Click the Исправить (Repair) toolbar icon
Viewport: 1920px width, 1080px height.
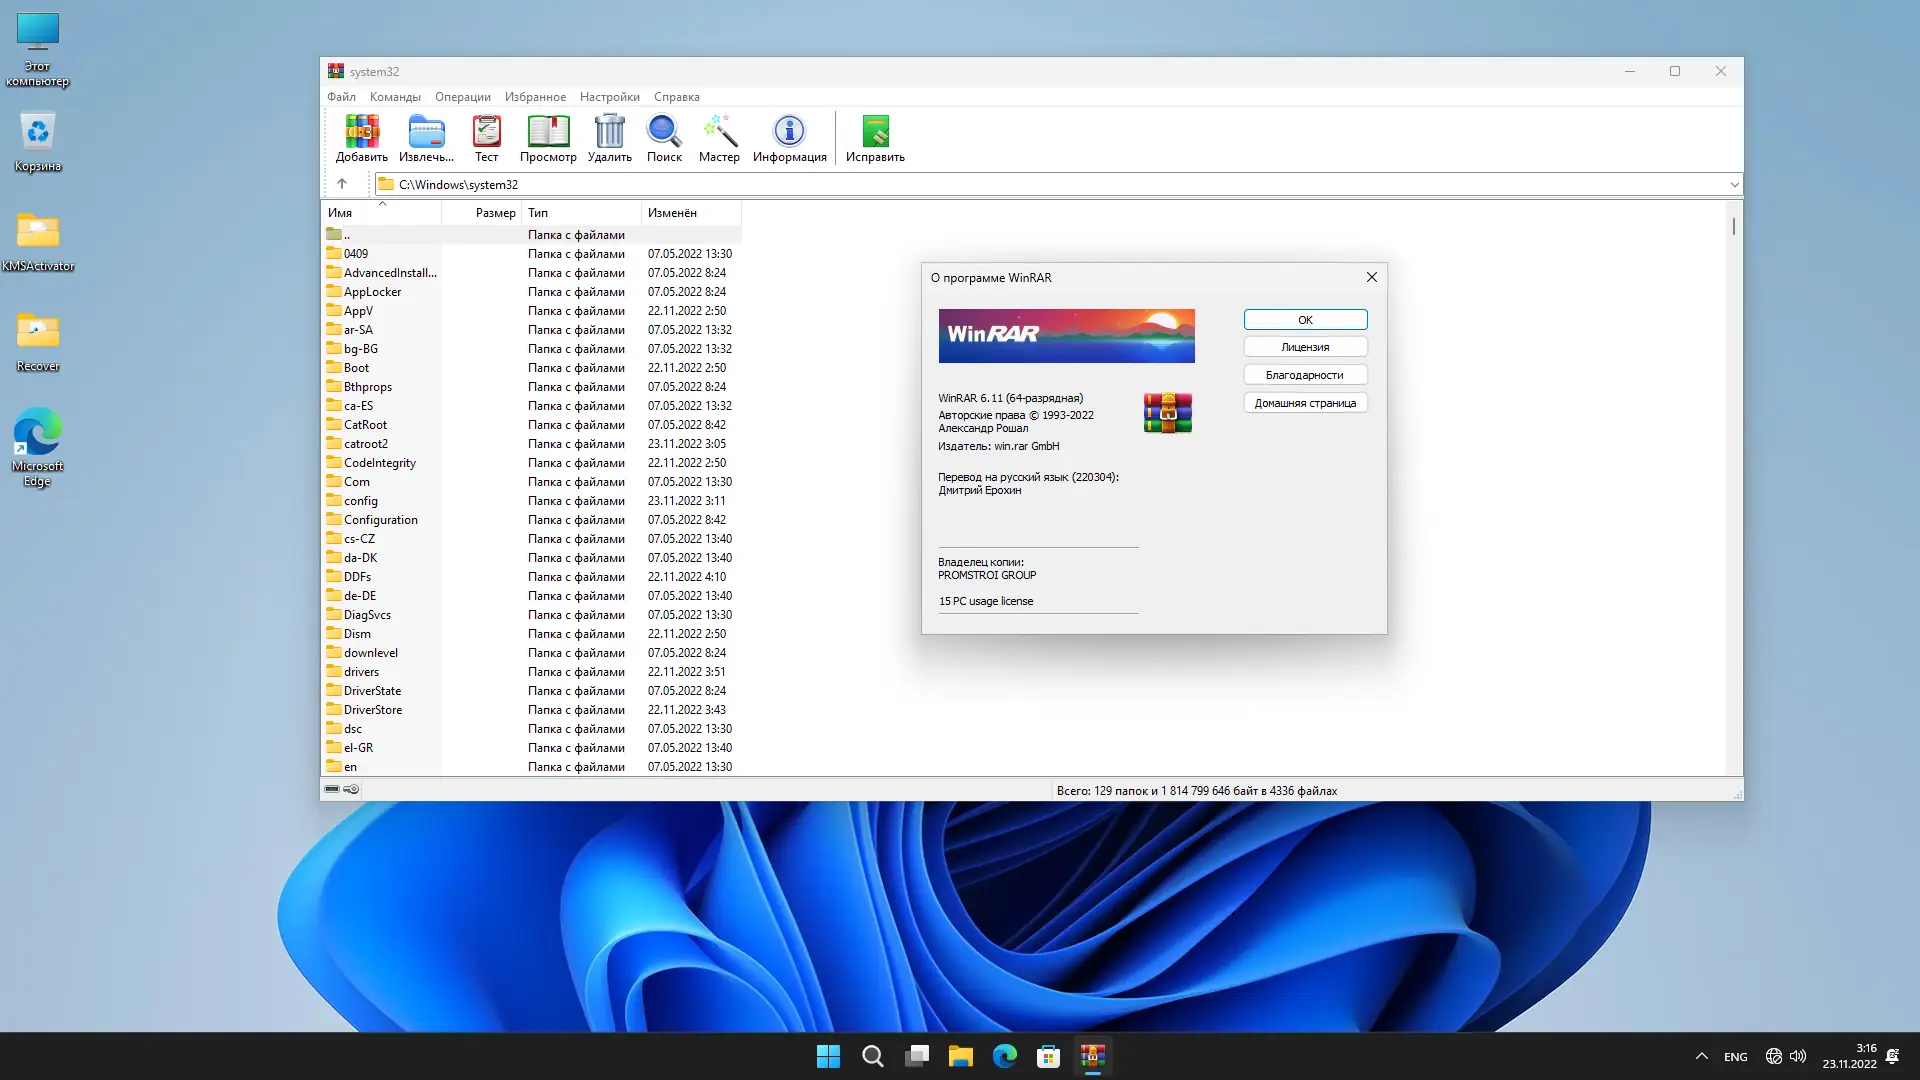click(x=875, y=137)
